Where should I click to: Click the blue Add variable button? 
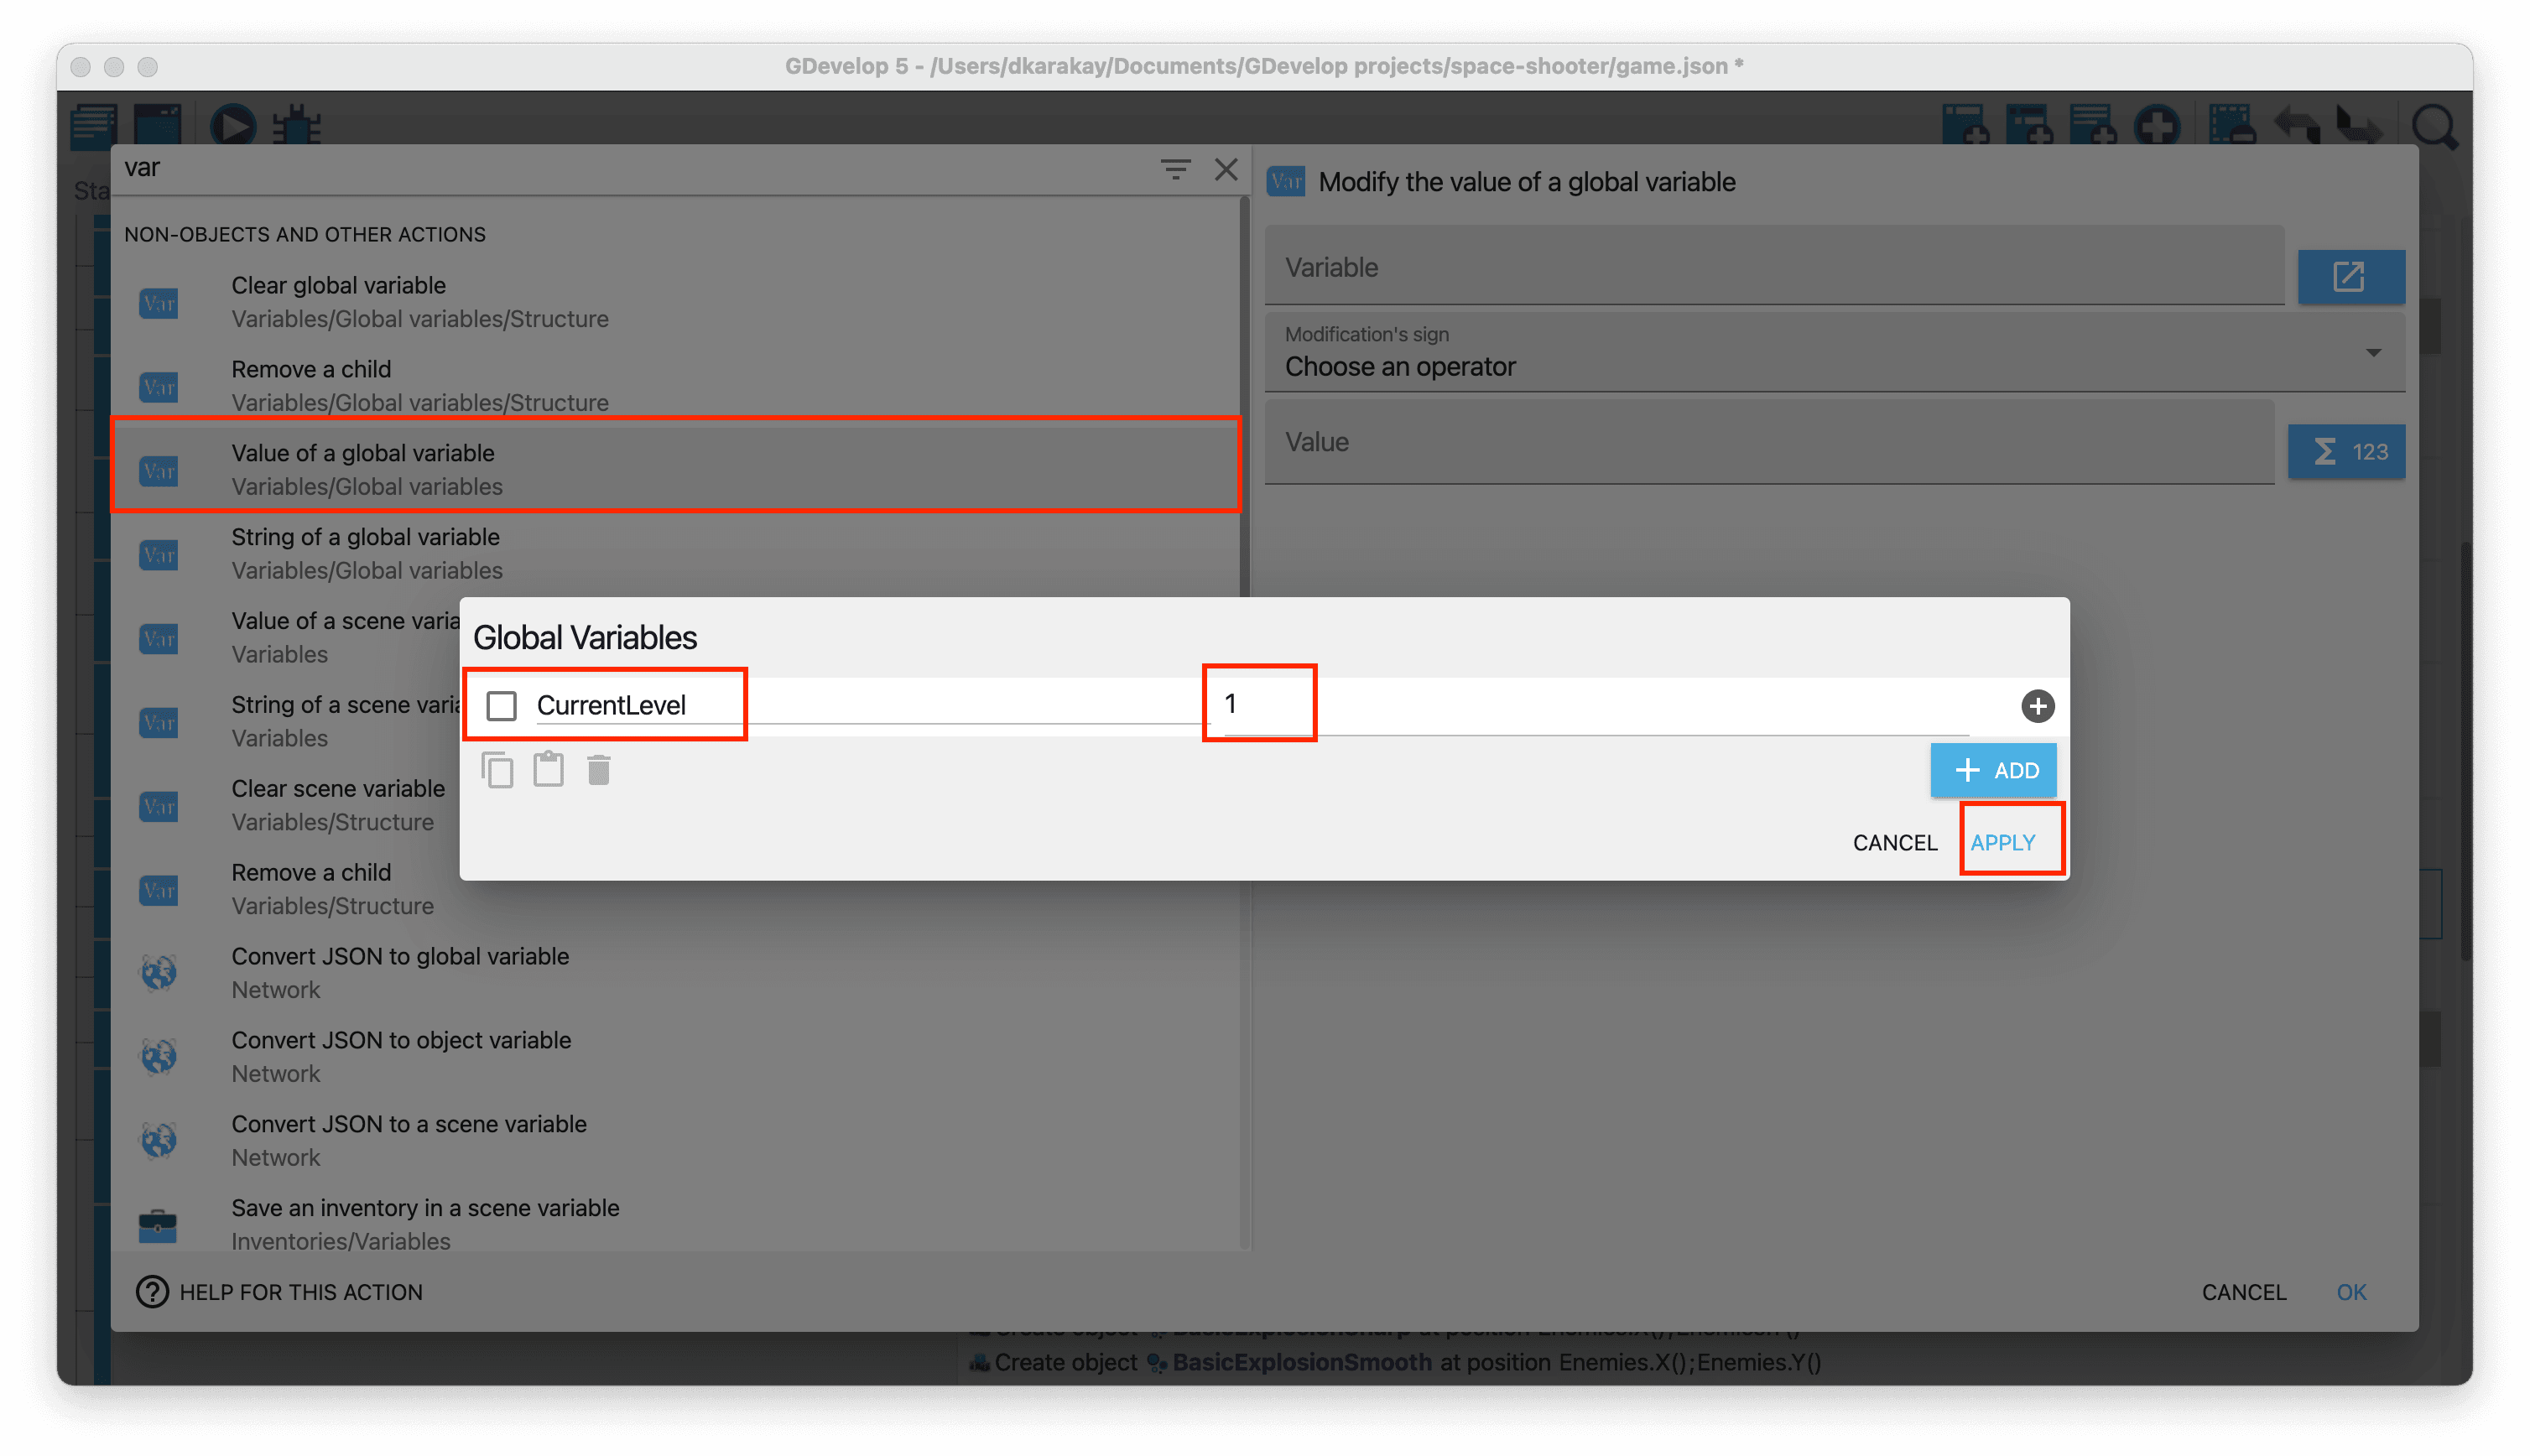(x=1993, y=770)
